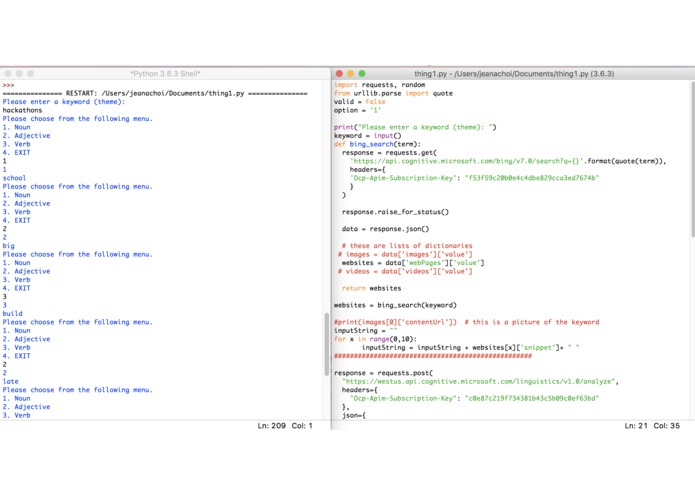Click the 'from urllib.parse import quote' line
This screenshot has width=695, height=494.
(393, 93)
